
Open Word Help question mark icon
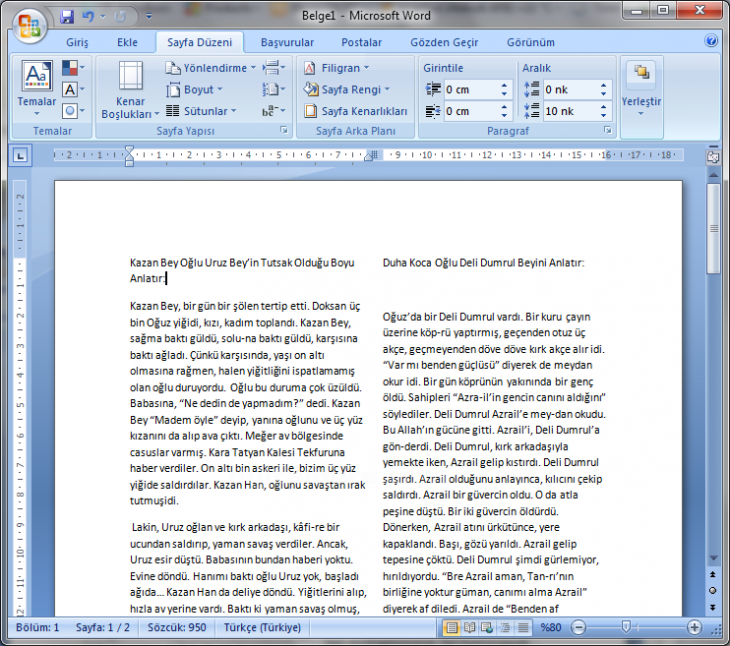[x=711, y=41]
